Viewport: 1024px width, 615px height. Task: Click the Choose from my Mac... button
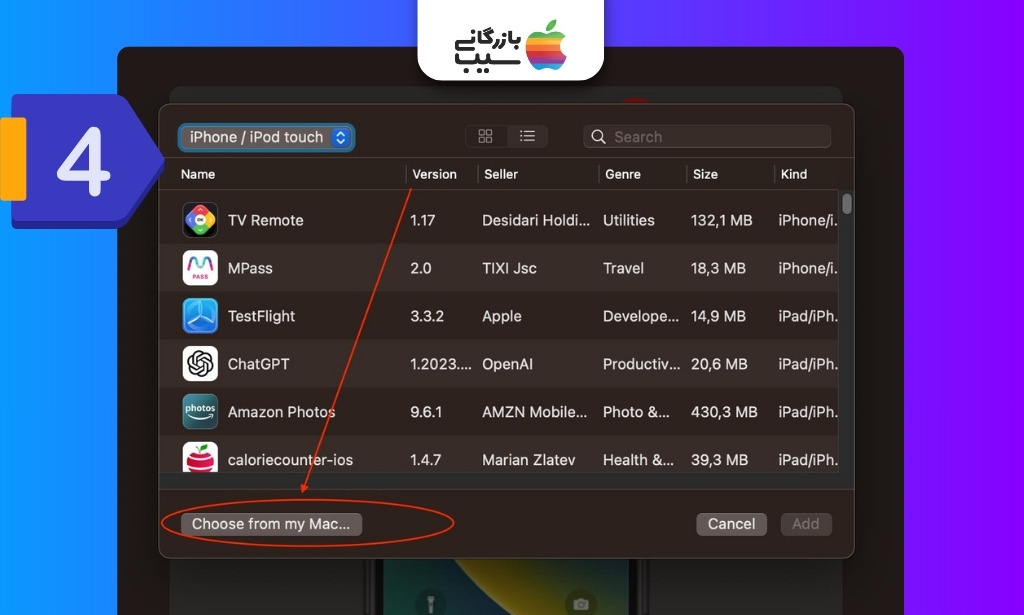pos(271,524)
